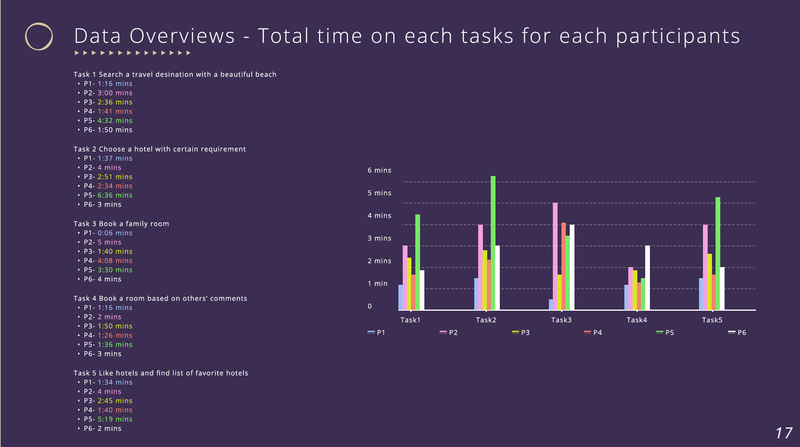Click 'Task 3 Book a family room' heading

pyautogui.click(x=121, y=224)
